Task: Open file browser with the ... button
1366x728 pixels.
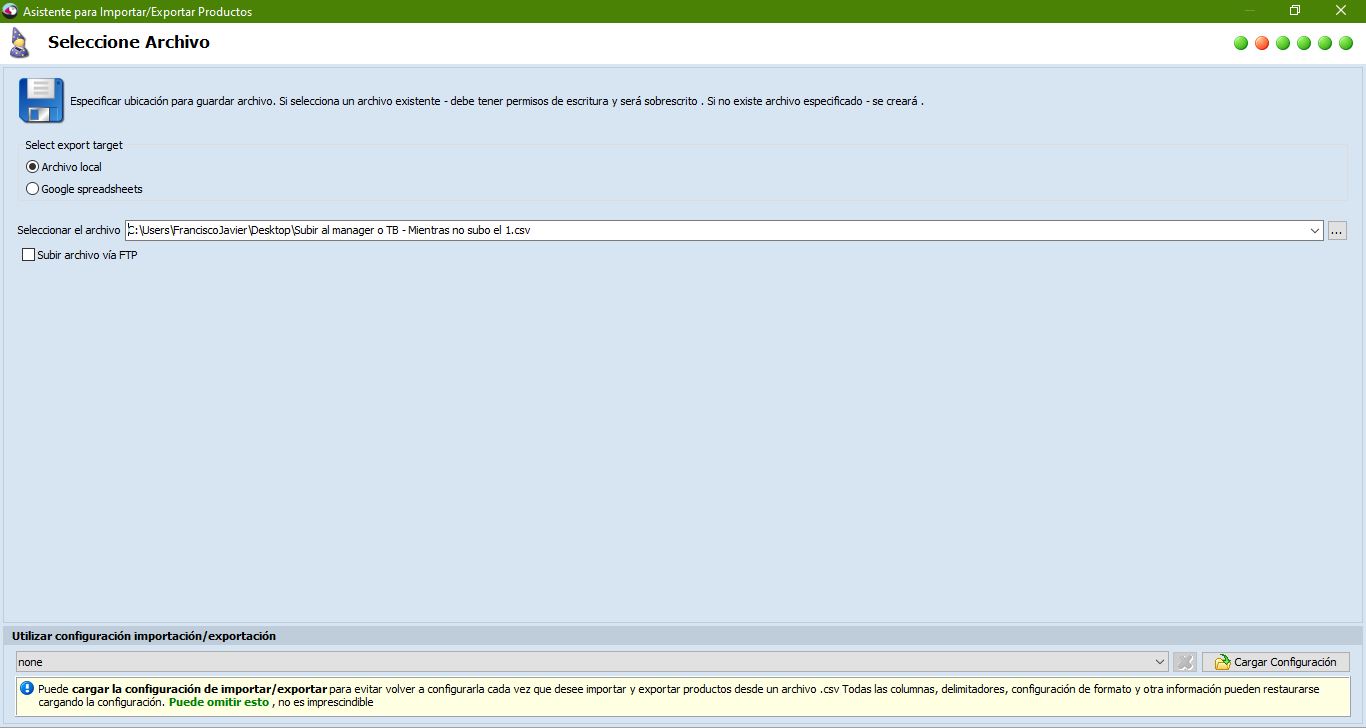Action: tap(1338, 231)
